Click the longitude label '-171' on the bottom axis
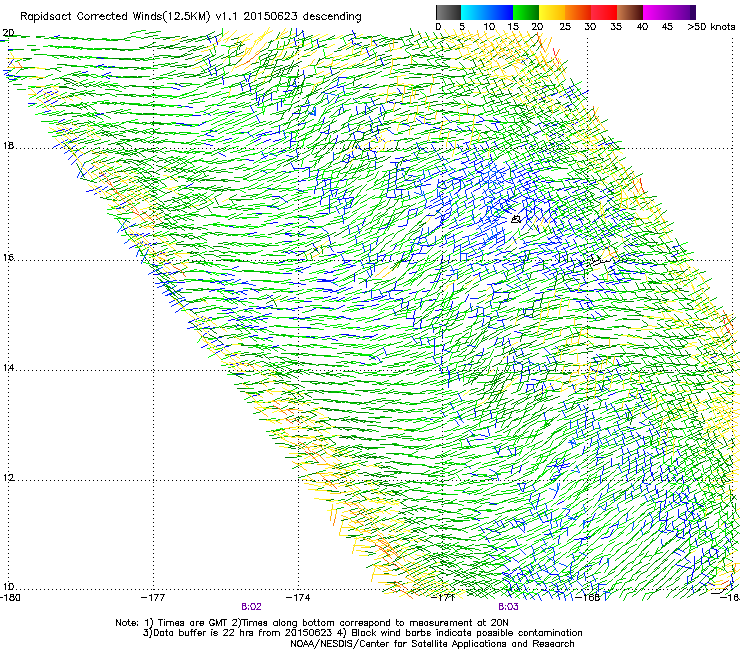 [444, 598]
